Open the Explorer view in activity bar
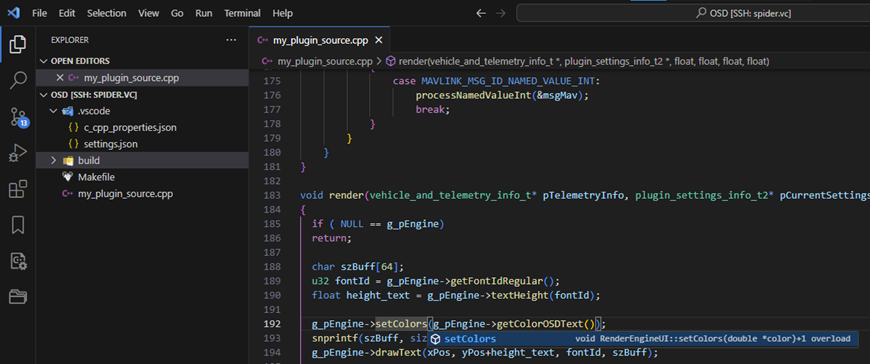The width and height of the screenshot is (870, 364). click(17, 44)
